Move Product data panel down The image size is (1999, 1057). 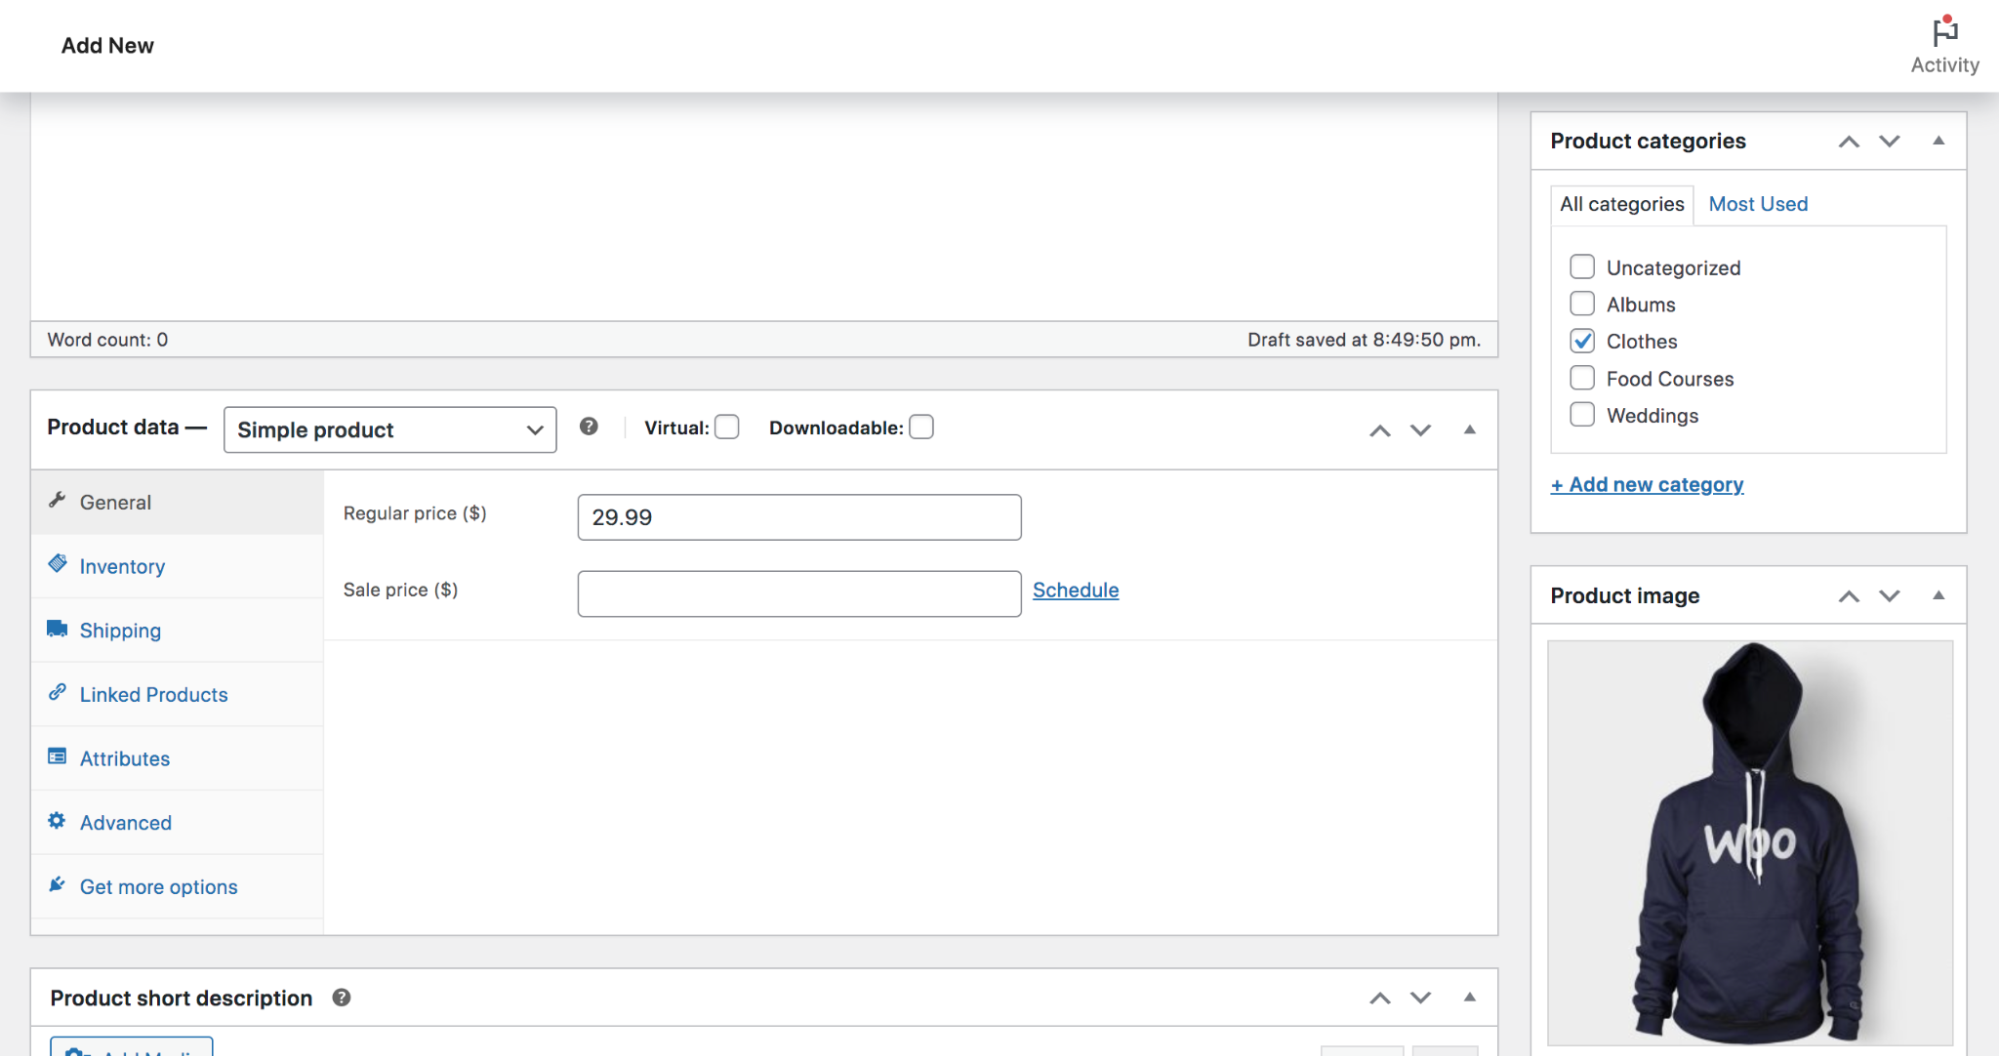pos(1420,431)
